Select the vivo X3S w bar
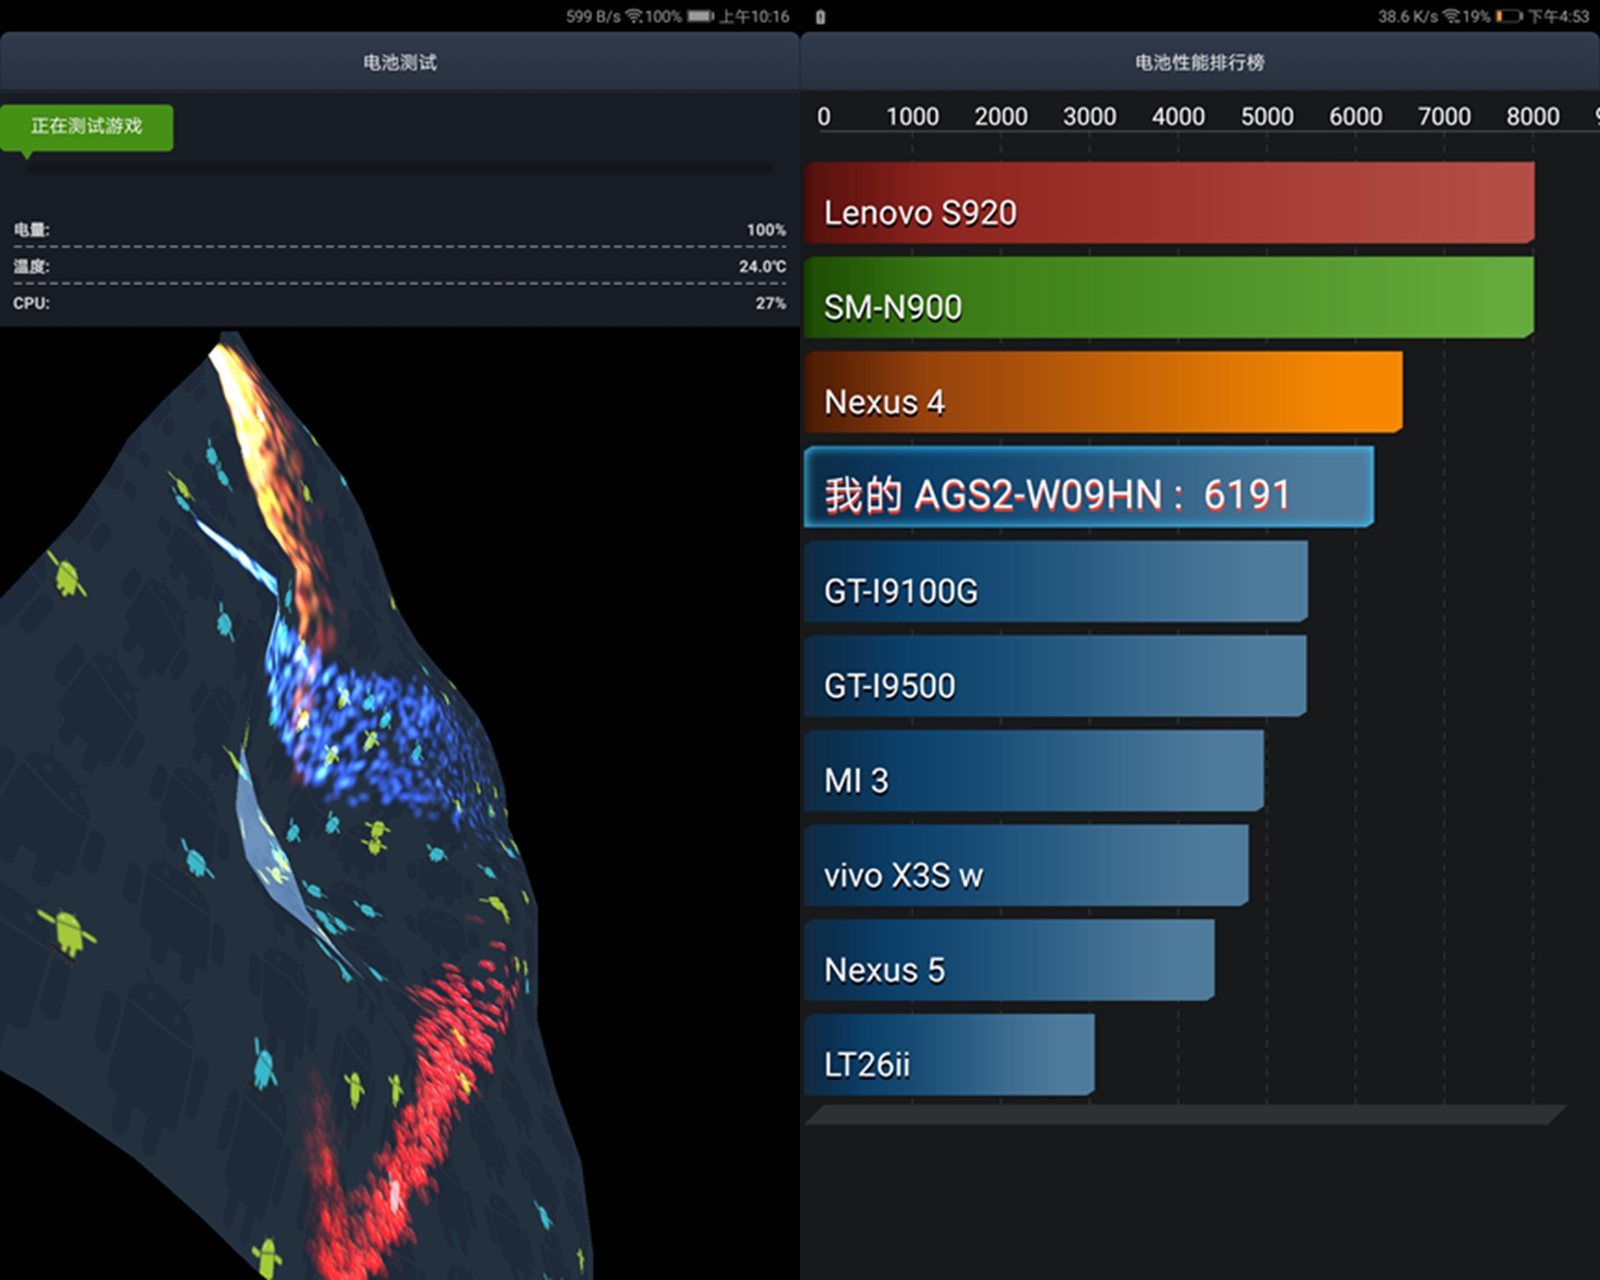The height and width of the screenshot is (1280, 1600). (1025, 866)
